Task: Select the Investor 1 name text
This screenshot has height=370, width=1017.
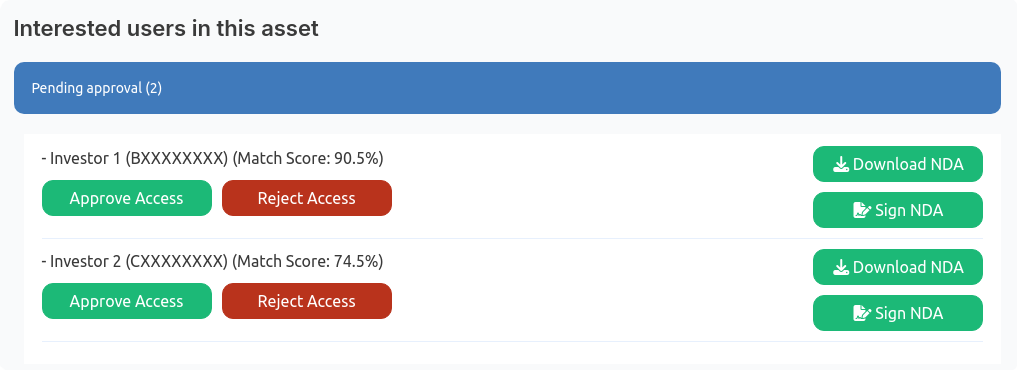Action: (86, 158)
